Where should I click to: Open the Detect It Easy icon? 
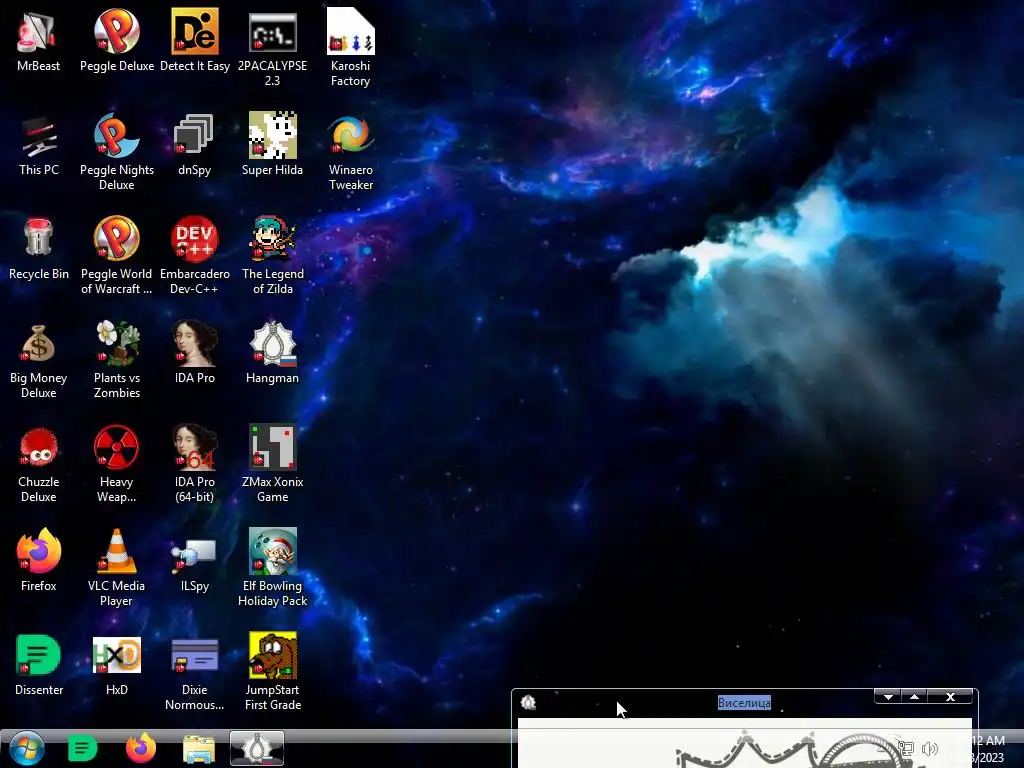pos(195,40)
